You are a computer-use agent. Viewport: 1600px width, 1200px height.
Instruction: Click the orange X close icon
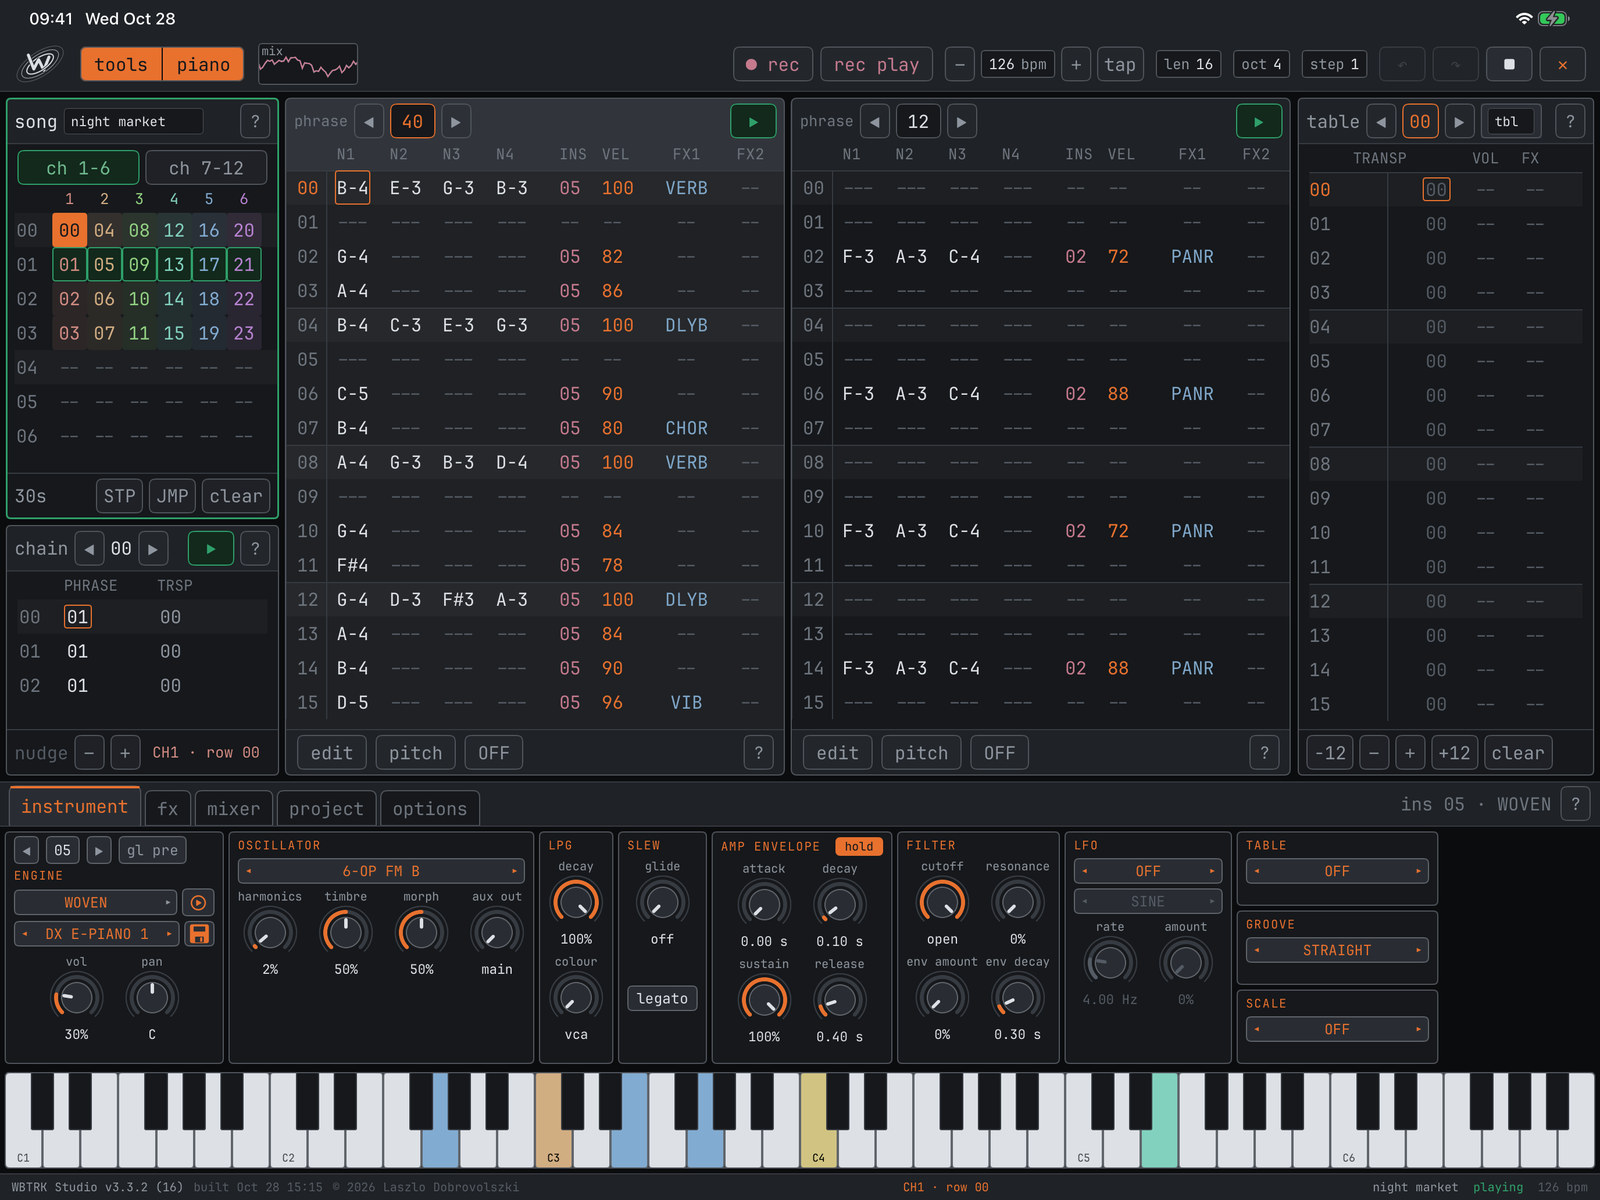[1563, 64]
